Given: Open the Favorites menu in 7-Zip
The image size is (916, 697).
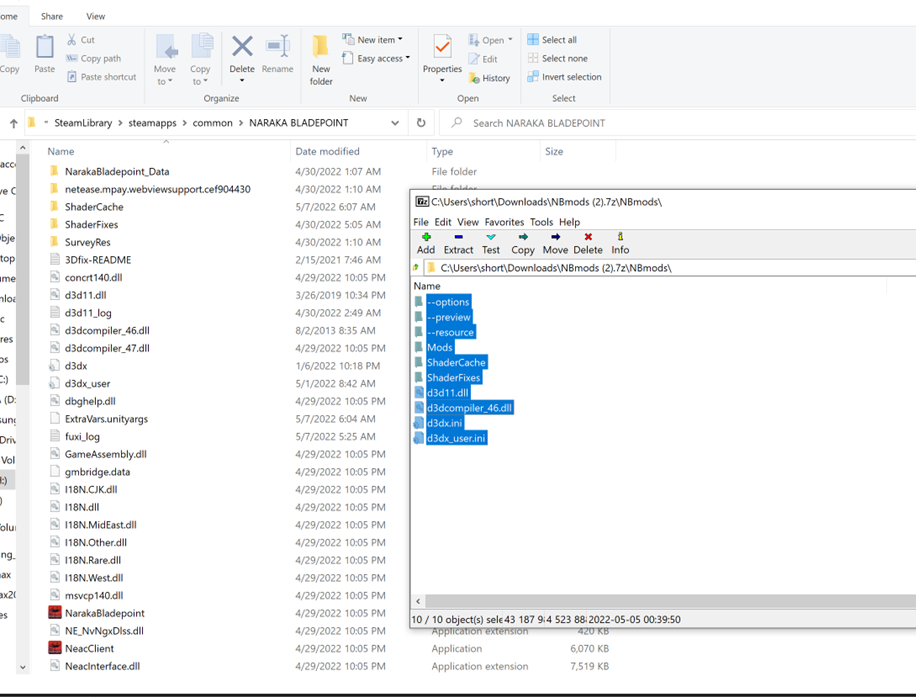Looking at the screenshot, I should (504, 222).
